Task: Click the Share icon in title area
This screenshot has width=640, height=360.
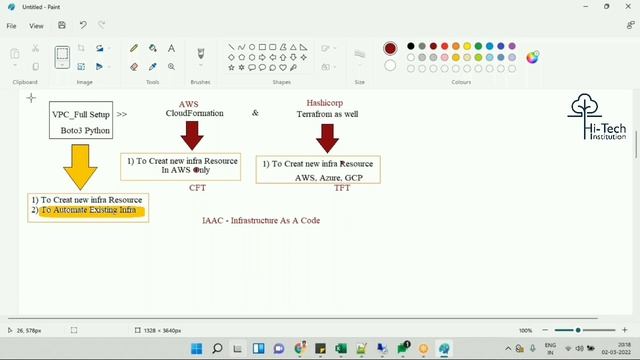Action: (630, 25)
